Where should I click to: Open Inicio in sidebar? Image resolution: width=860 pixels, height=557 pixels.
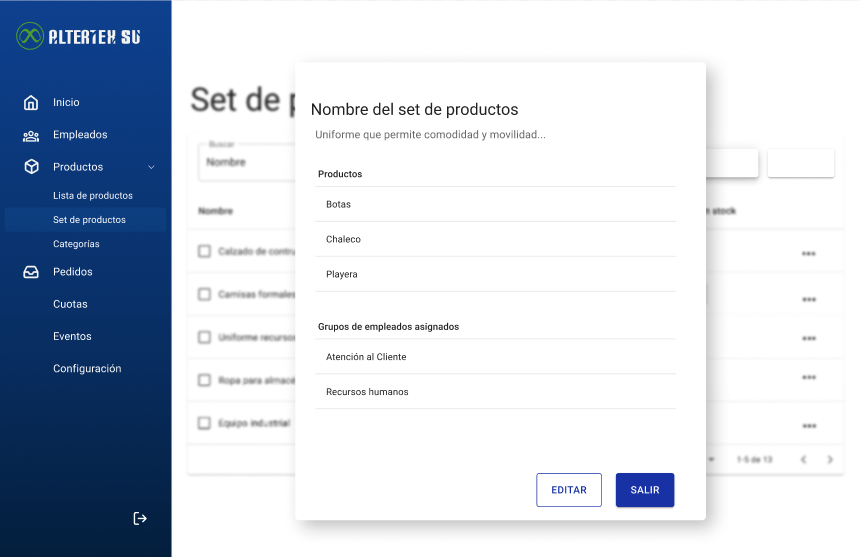[66, 103]
